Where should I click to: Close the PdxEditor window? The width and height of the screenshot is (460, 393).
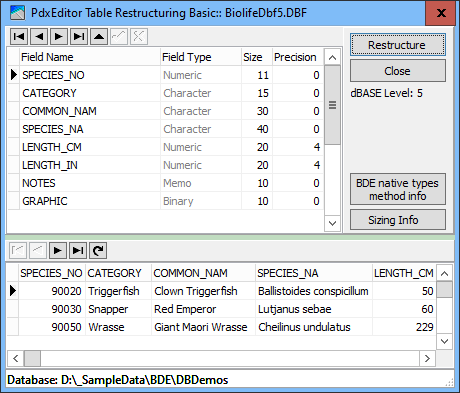point(441,13)
